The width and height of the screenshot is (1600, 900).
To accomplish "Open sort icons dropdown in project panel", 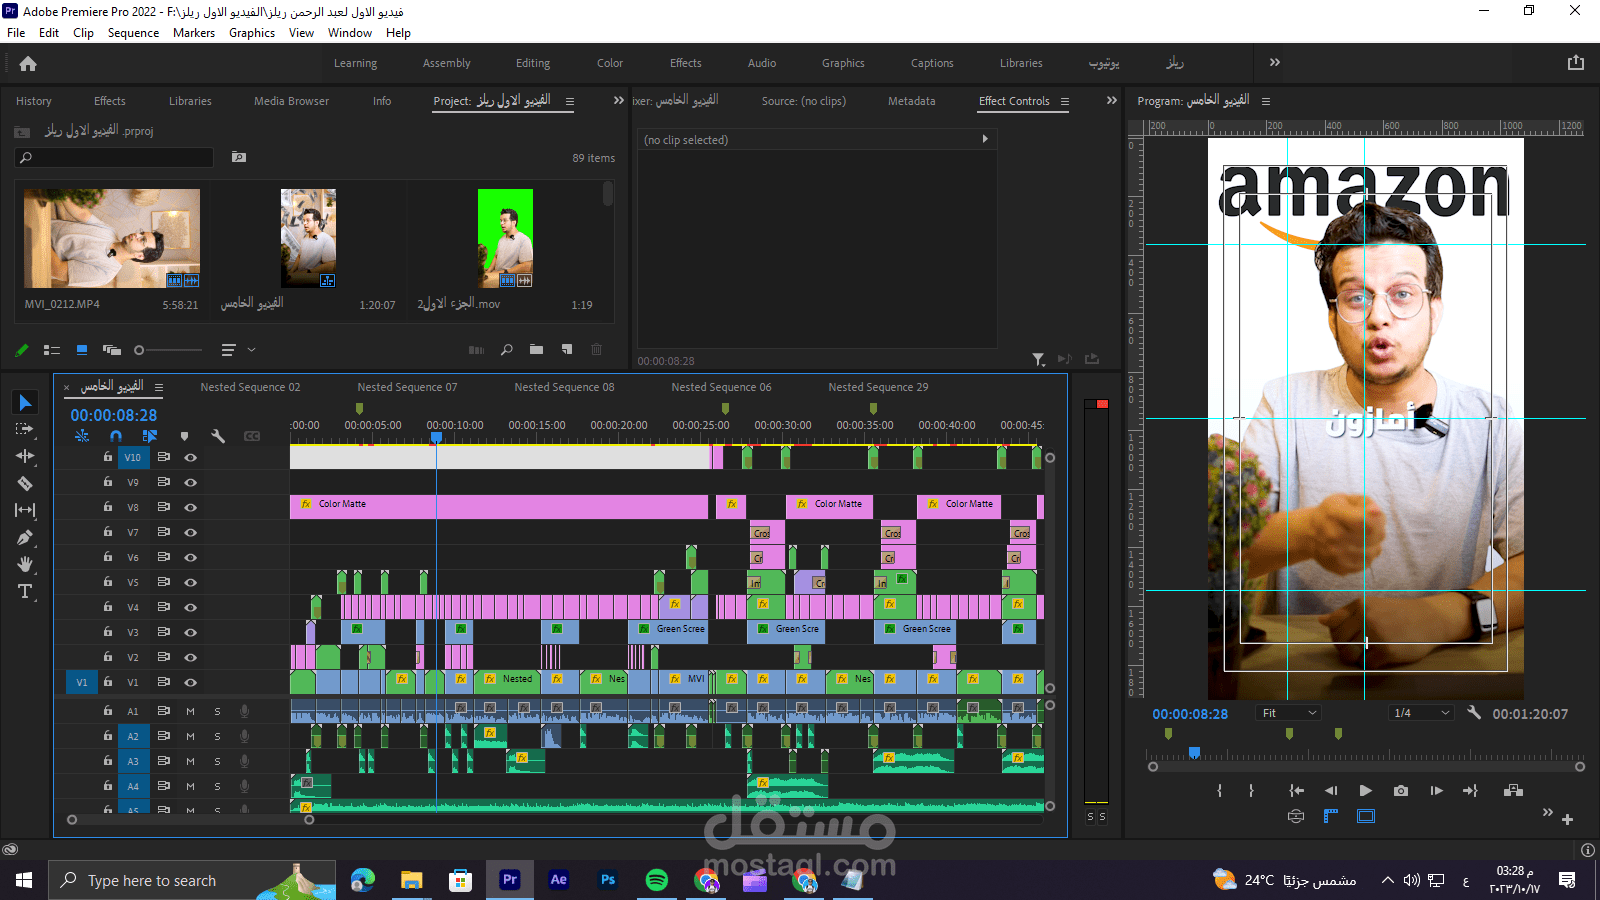I will (237, 350).
